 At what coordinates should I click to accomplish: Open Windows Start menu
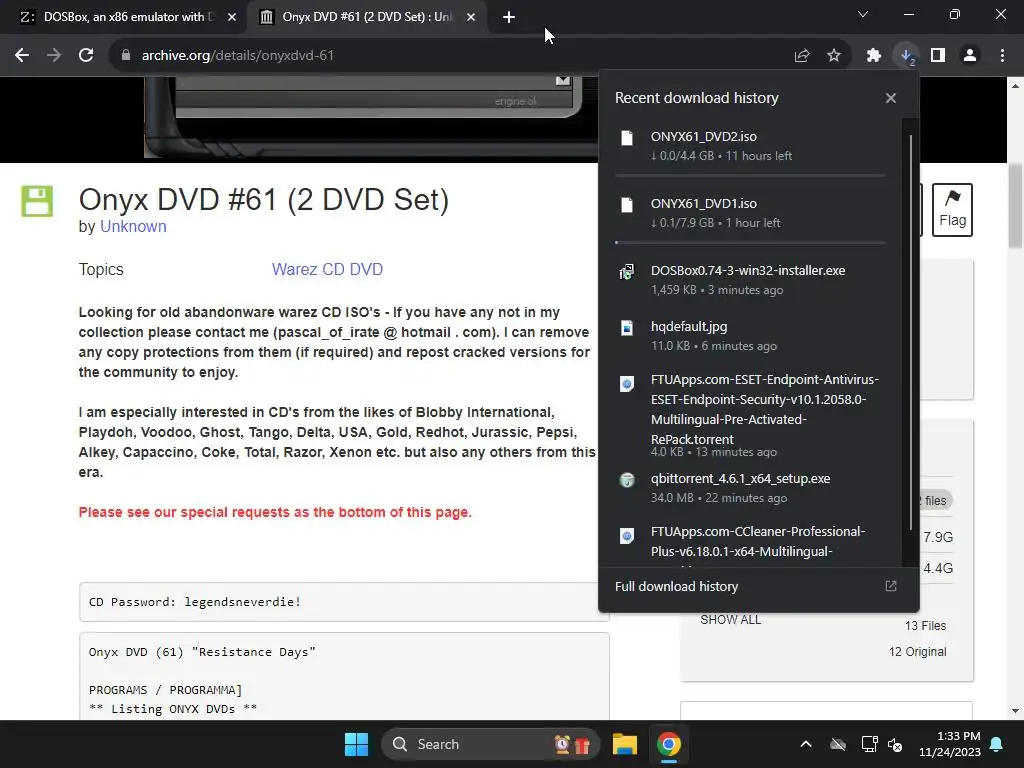click(x=357, y=744)
